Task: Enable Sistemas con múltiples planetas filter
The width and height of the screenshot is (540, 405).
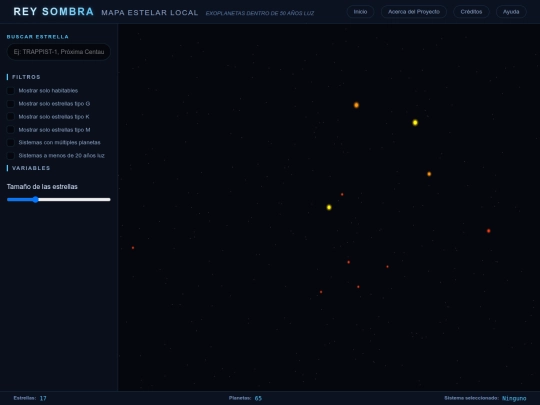Action: pyautogui.click(x=11, y=143)
